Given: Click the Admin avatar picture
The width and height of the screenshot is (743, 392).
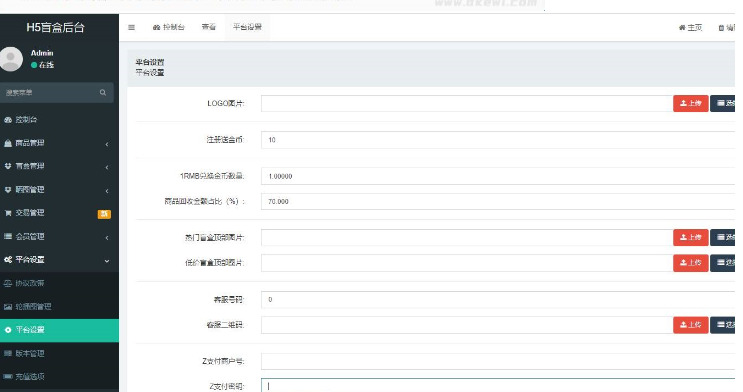Looking at the screenshot, I should tap(11, 59).
